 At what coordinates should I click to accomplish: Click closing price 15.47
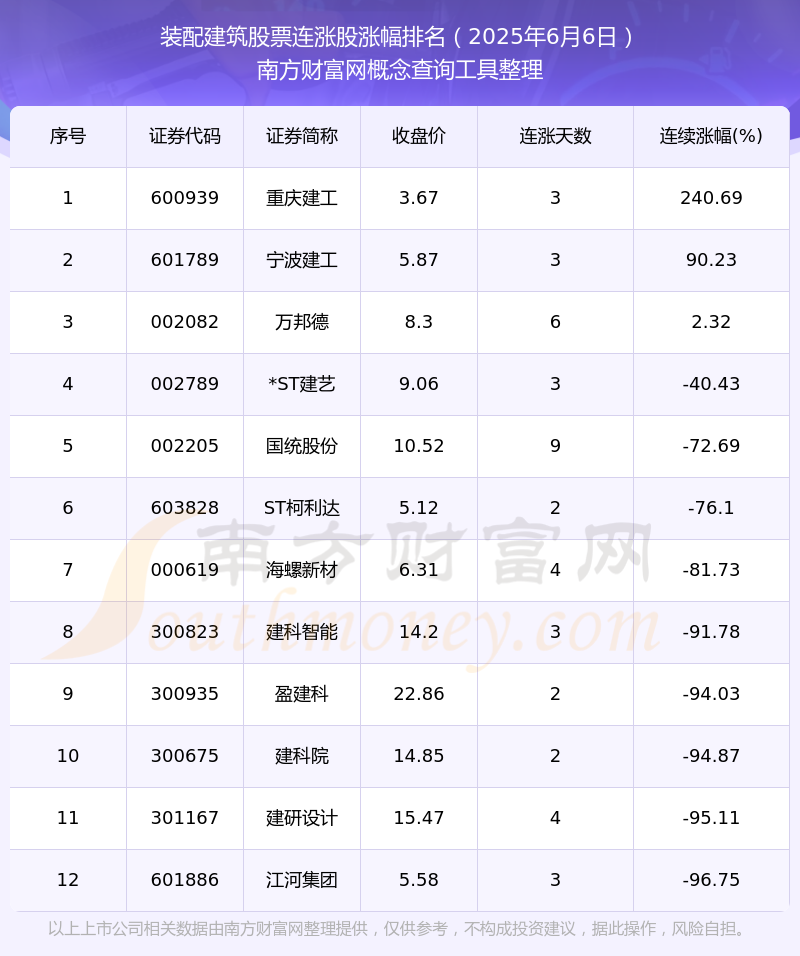[419, 818]
